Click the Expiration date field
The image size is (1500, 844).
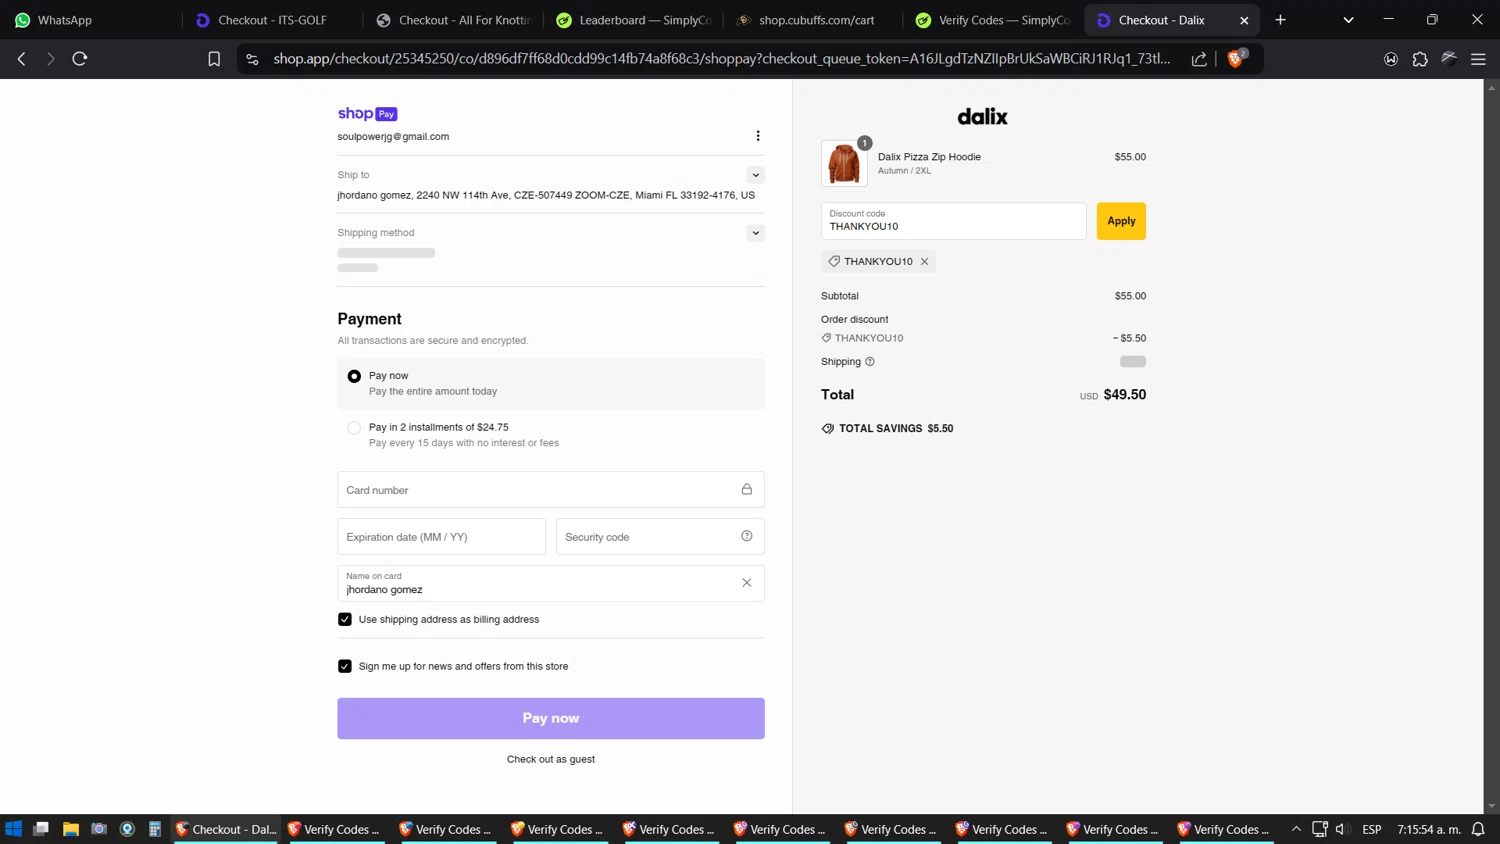tap(441, 537)
